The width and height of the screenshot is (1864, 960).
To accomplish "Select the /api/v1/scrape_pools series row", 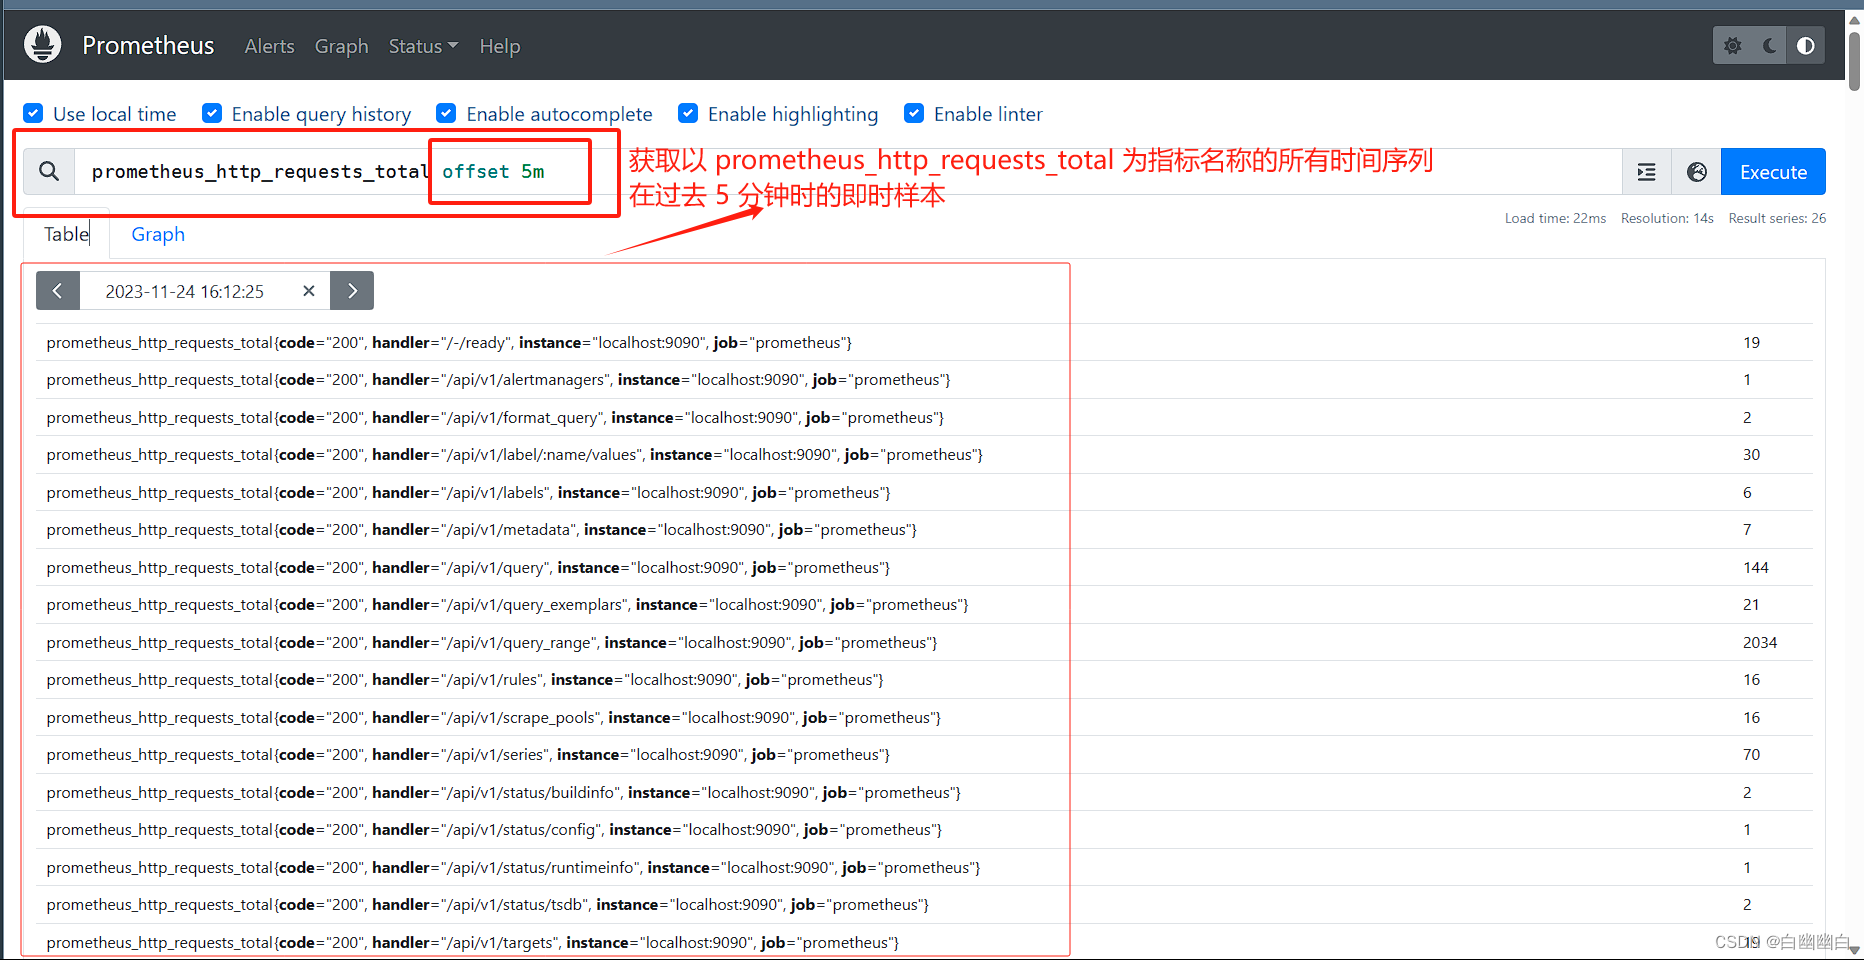I will click(924, 717).
